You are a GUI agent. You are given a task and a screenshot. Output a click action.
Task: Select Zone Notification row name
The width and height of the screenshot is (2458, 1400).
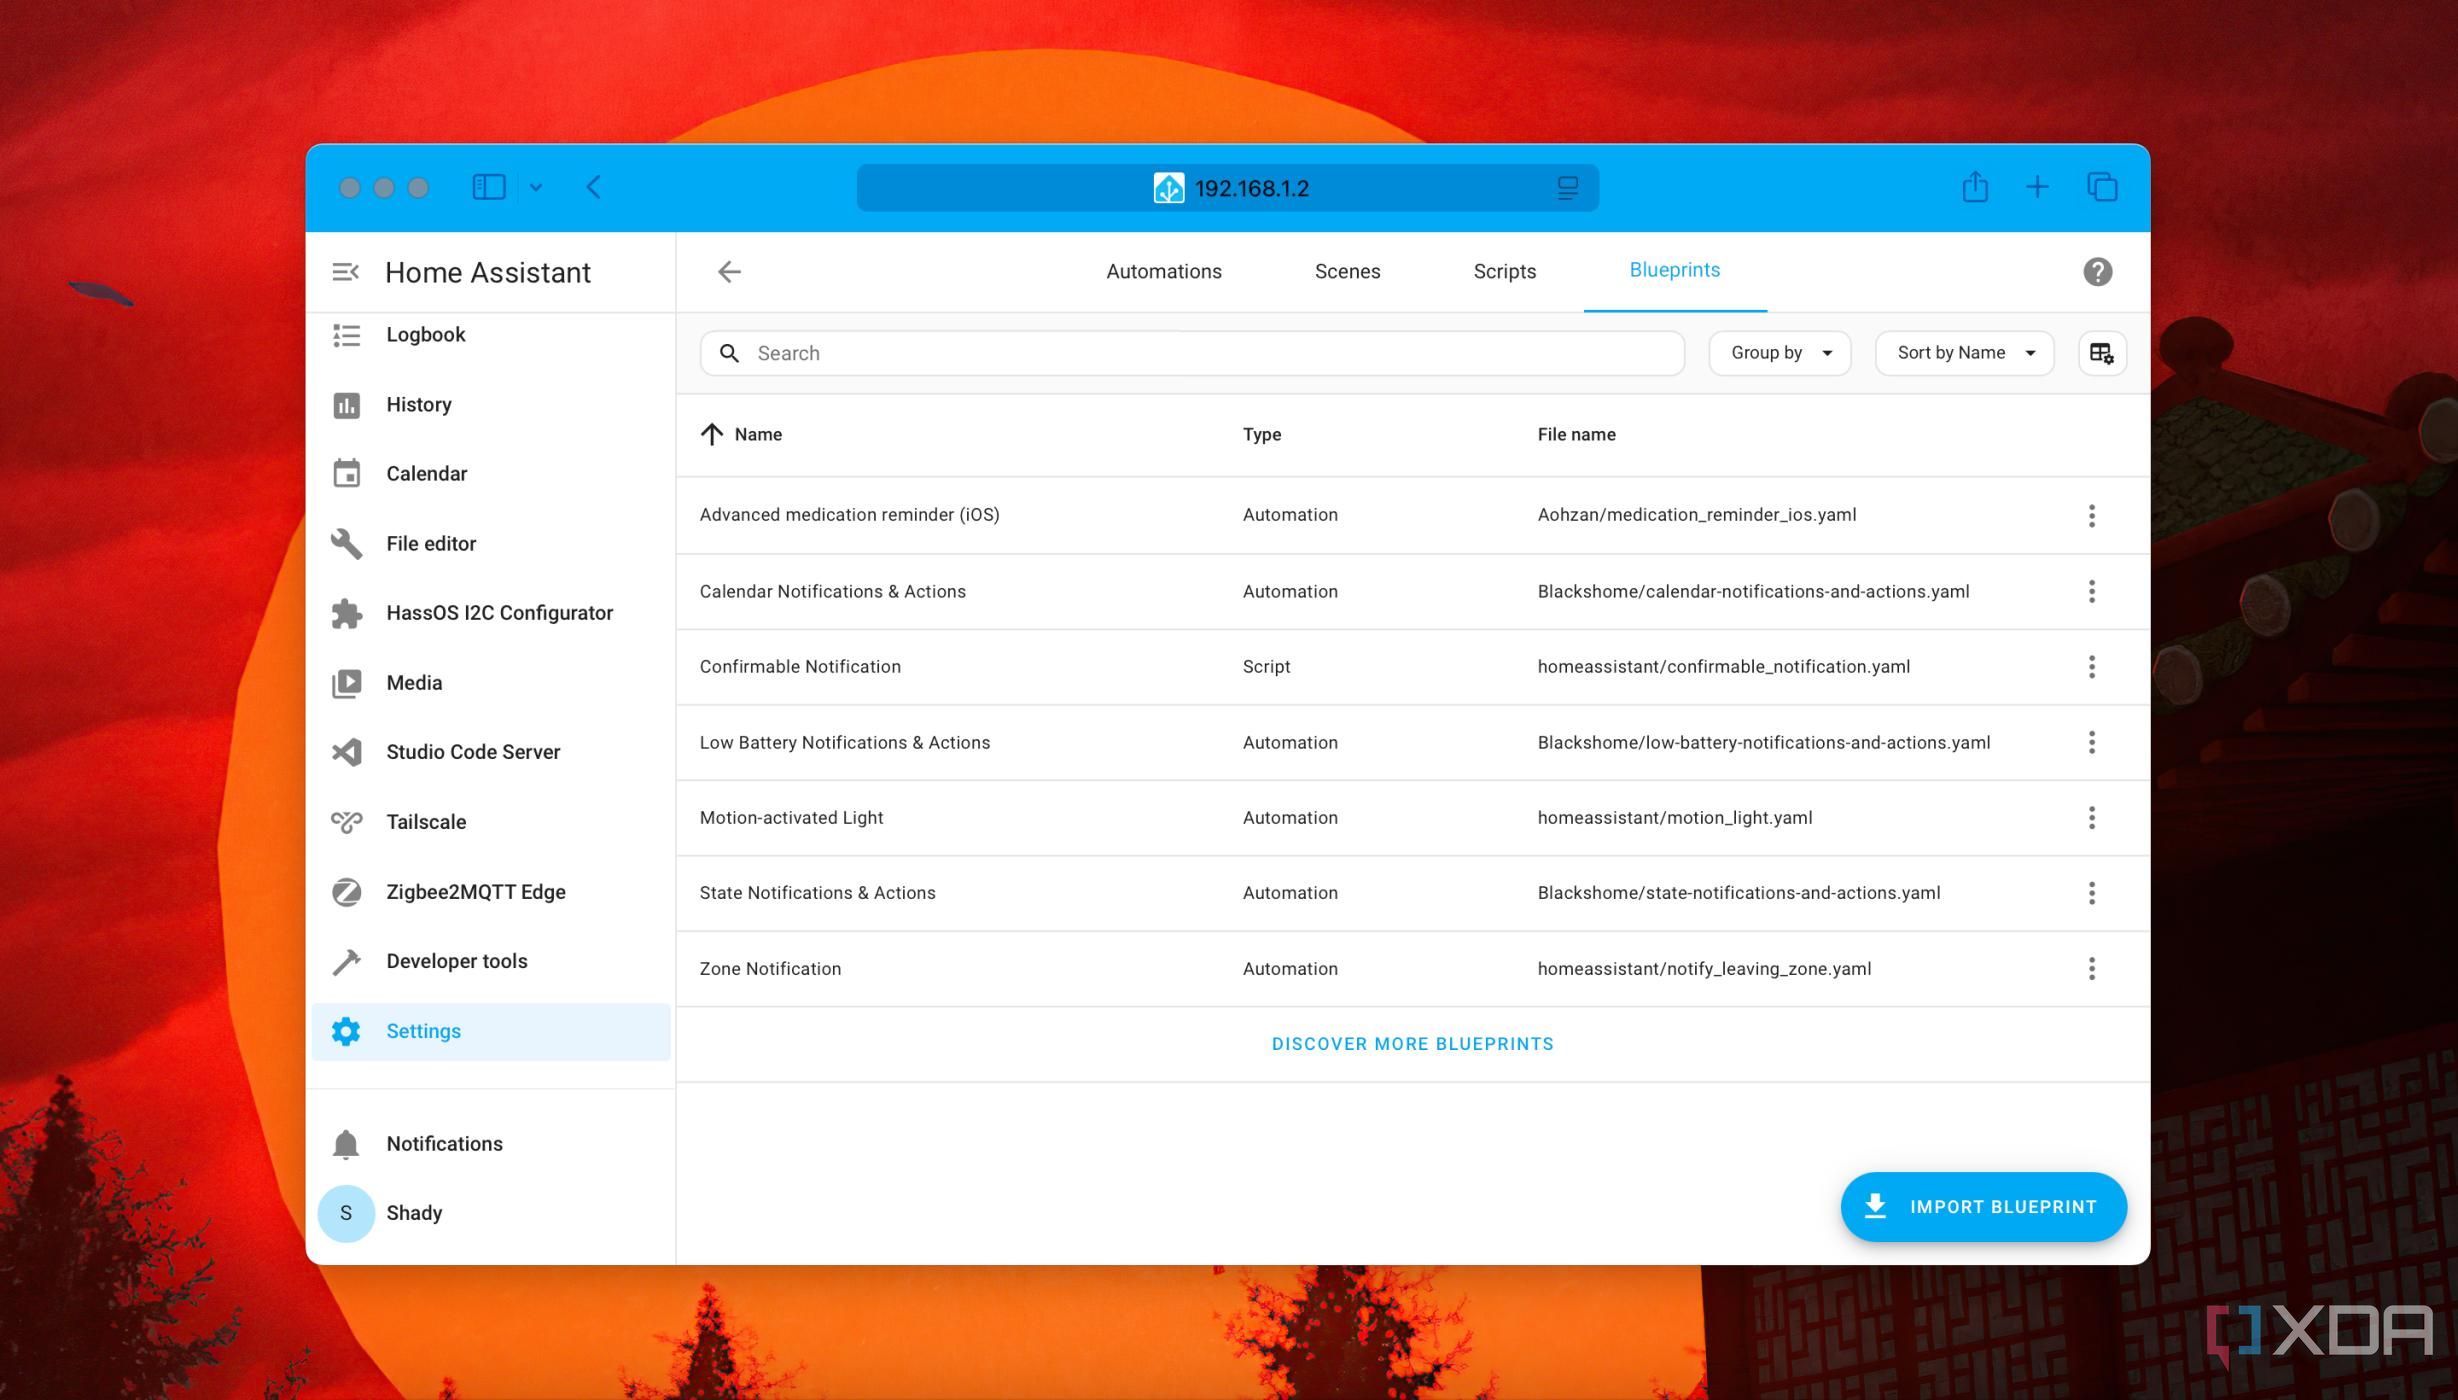click(770, 968)
